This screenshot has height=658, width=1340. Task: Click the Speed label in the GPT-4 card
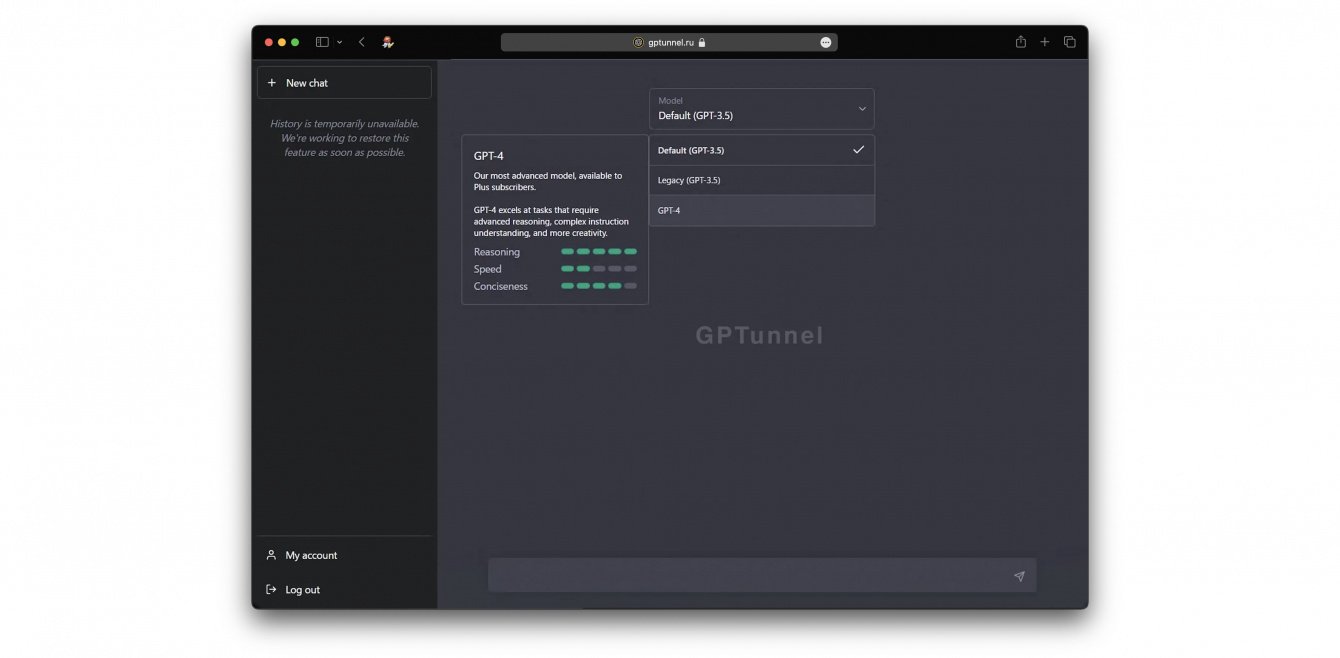pyautogui.click(x=488, y=269)
